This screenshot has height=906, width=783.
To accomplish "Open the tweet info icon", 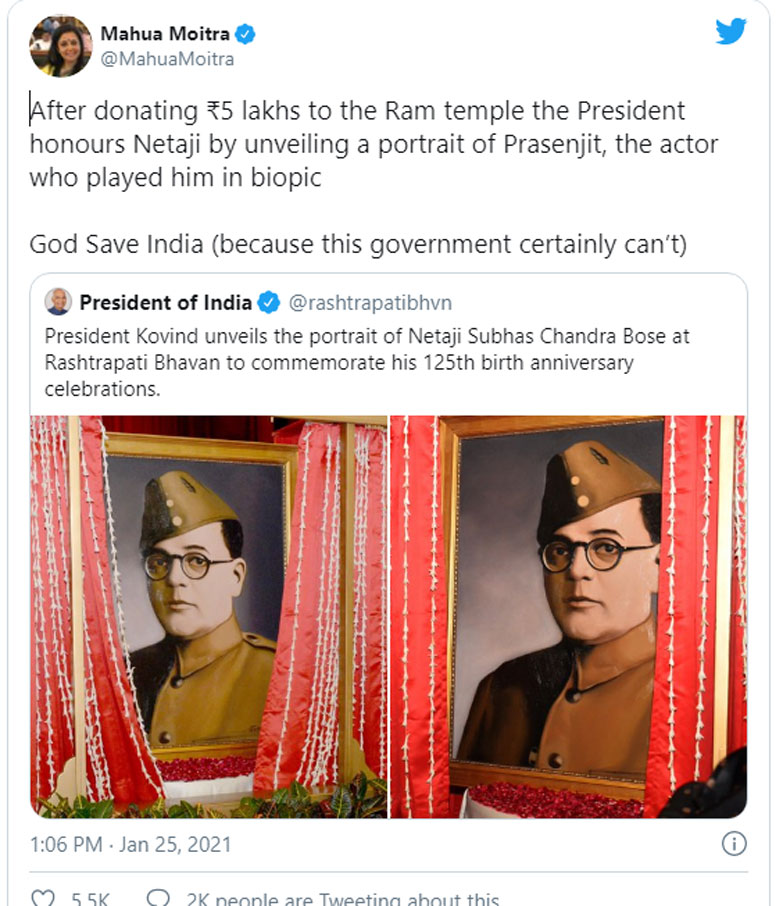I will tap(734, 844).
